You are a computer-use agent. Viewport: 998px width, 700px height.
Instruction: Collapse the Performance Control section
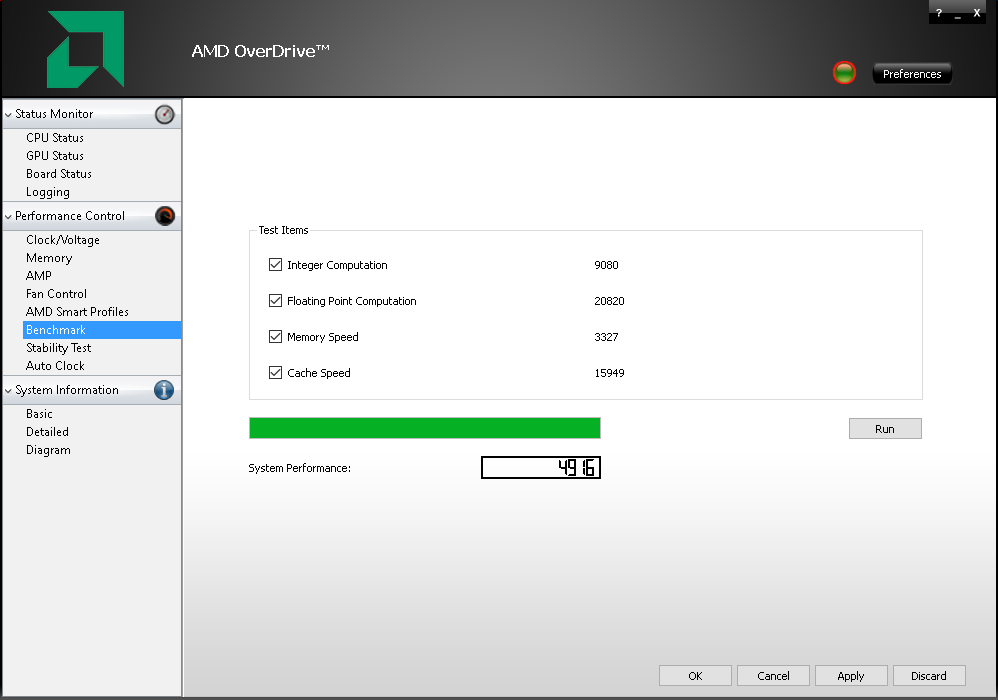click(x=8, y=217)
